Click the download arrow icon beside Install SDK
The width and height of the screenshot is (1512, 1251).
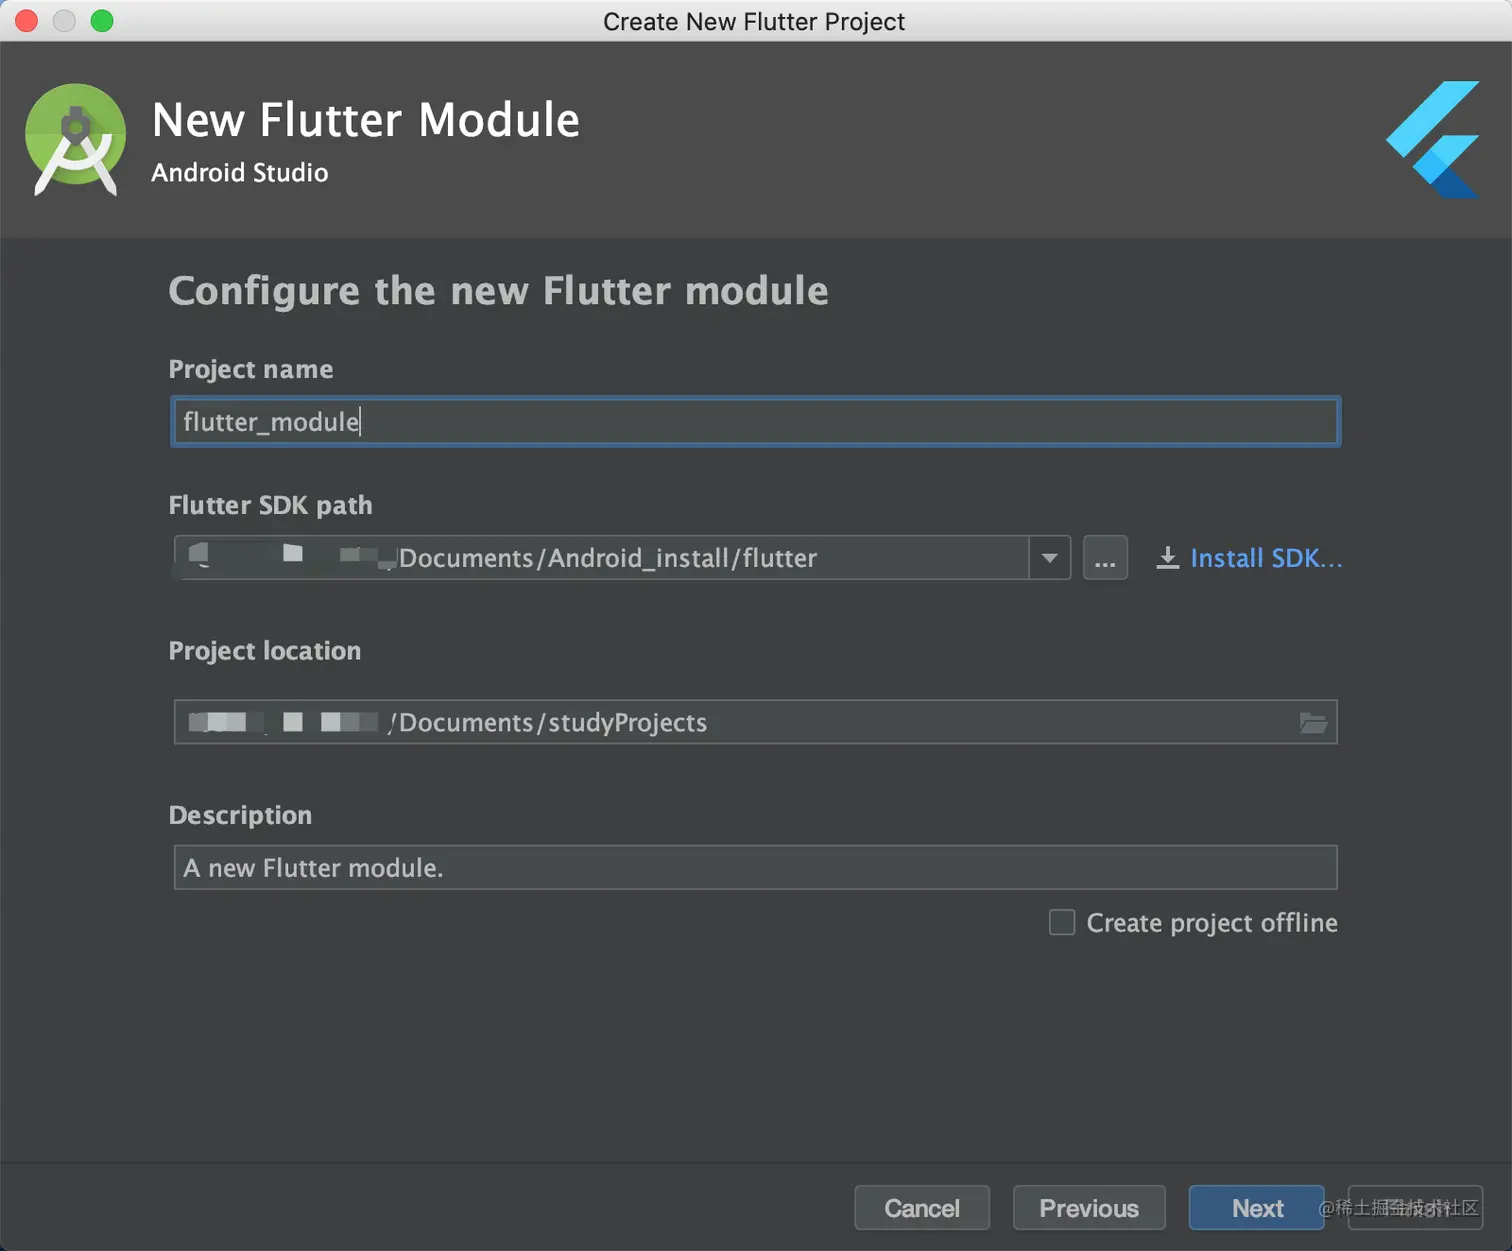click(x=1167, y=558)
